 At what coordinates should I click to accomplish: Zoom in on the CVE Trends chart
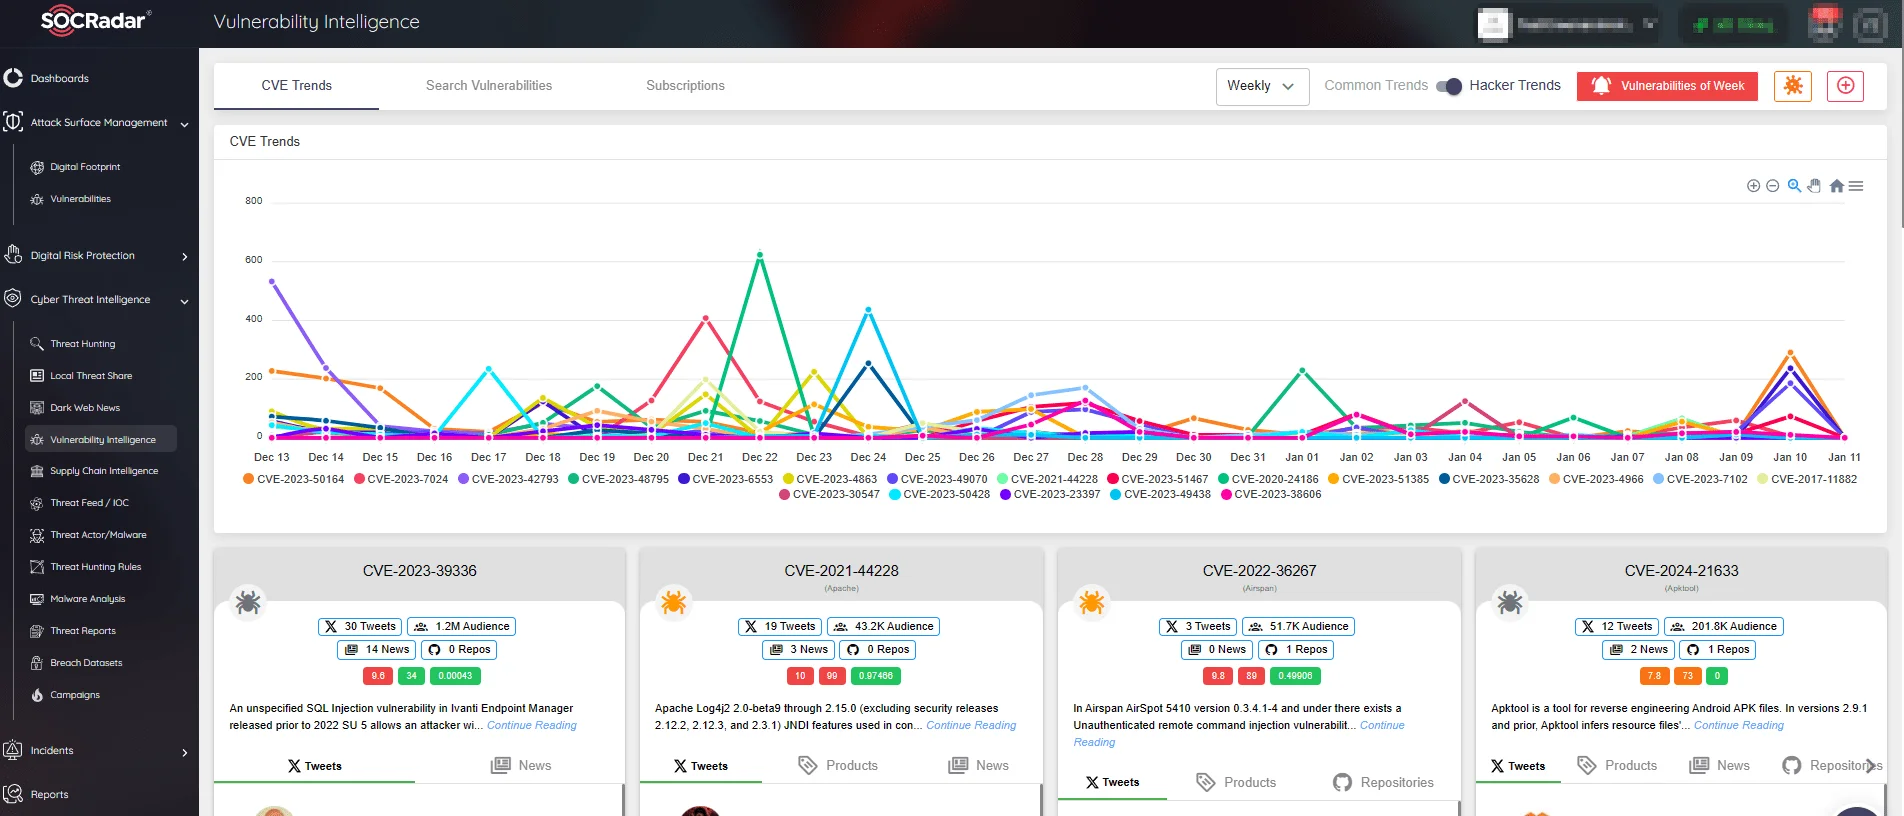(x=1753, y=186)
